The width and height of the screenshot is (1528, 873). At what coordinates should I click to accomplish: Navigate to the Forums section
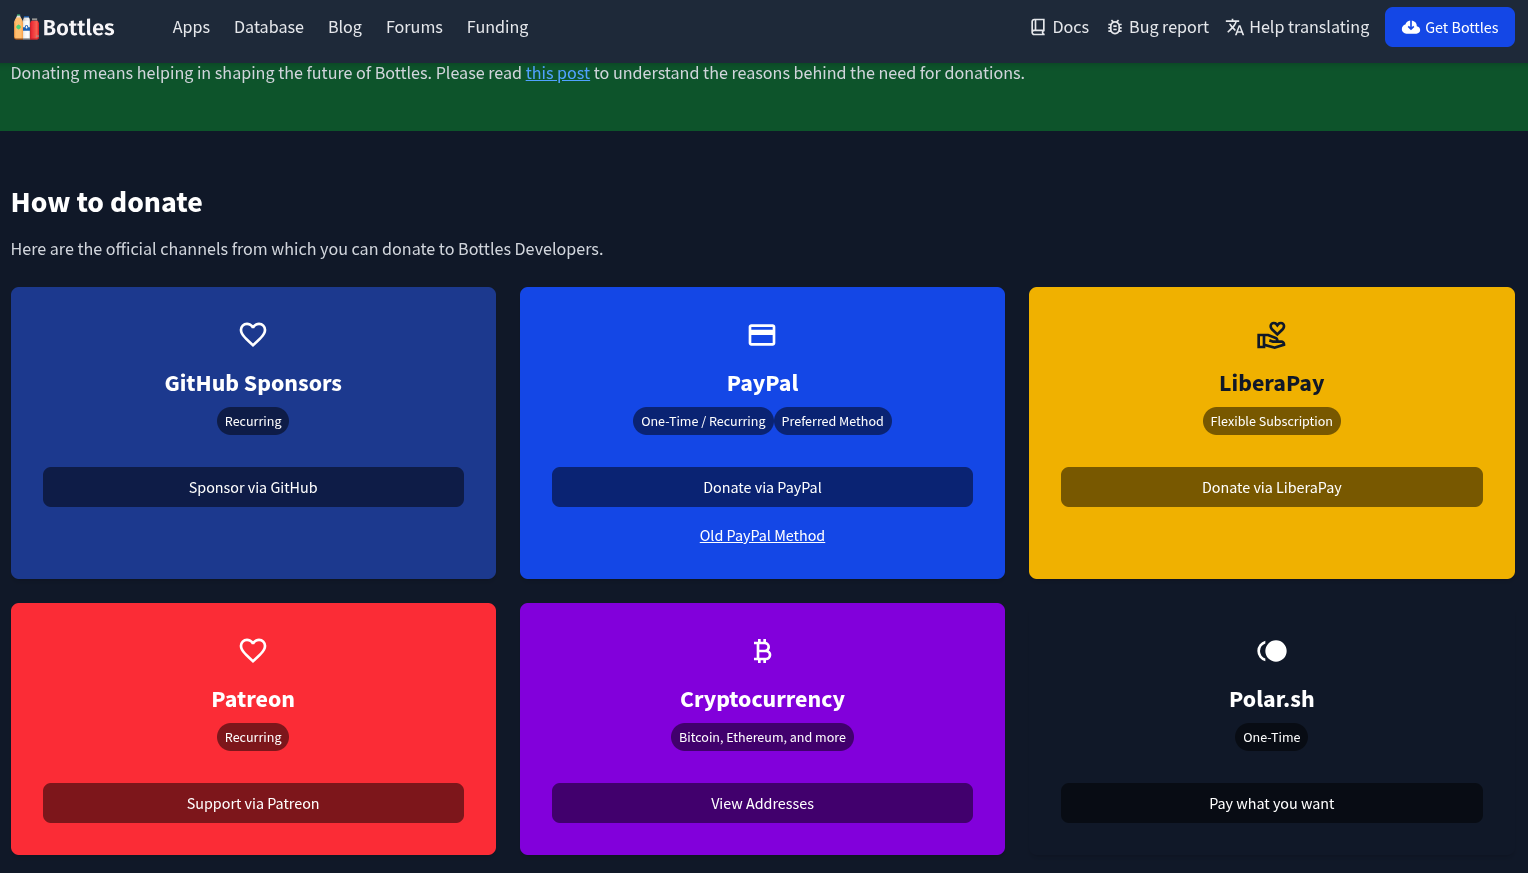(x=414, y=27)
